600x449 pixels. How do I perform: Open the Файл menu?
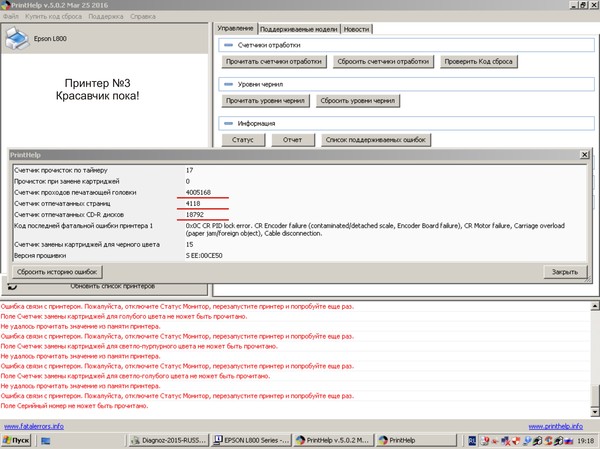(x=11, y=16)
